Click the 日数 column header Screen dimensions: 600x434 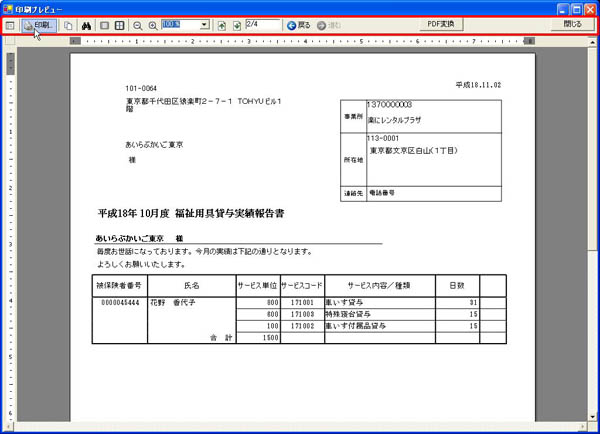(x=457, y=286)
